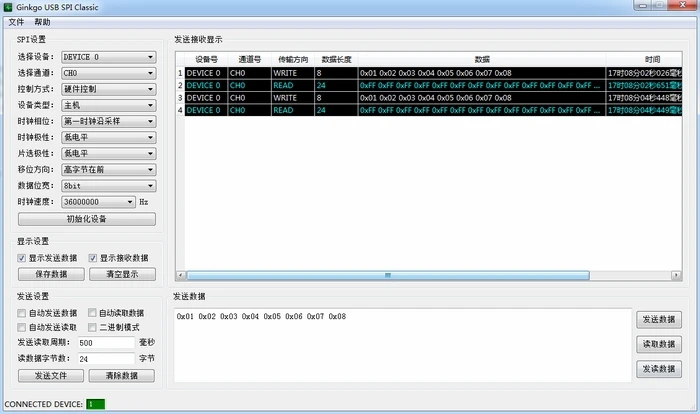Click the 设备号 column header
This screenshot has height=414, width=700.
click(x=206, y=59)
